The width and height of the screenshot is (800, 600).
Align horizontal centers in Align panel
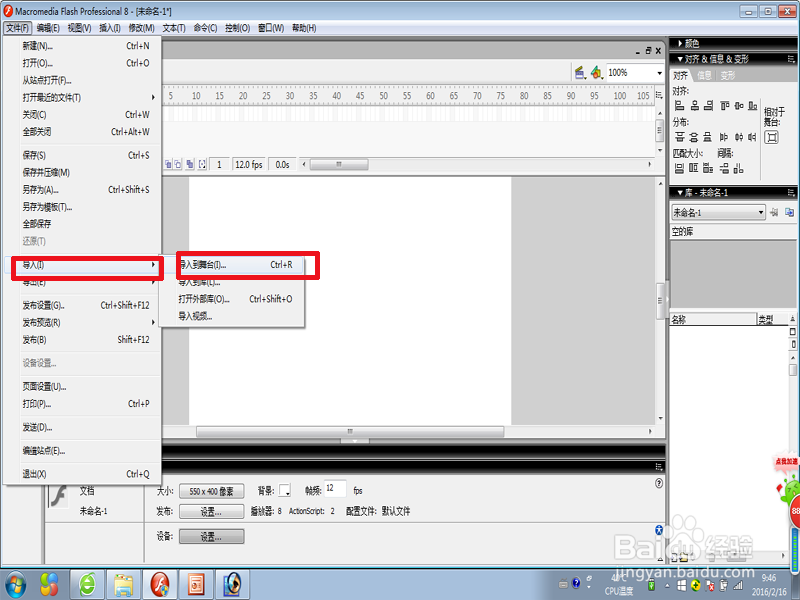pos(694,106)
